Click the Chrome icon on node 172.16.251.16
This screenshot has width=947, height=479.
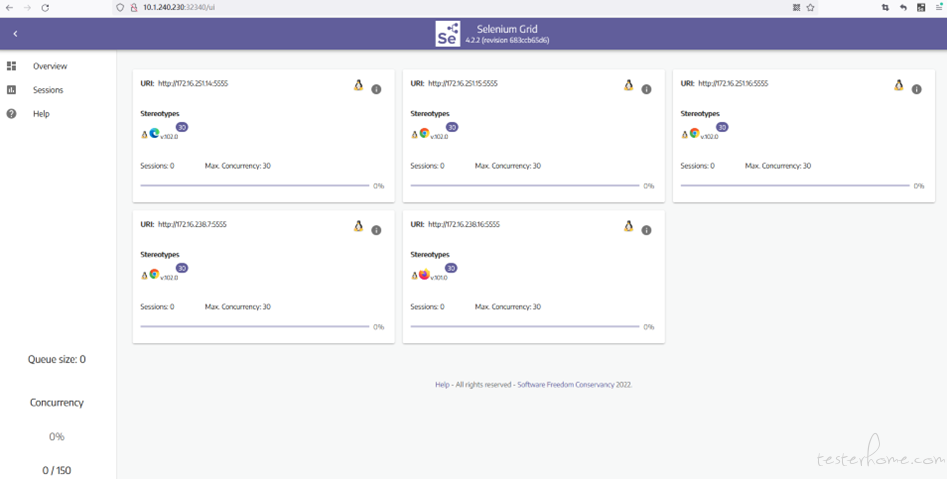click(694, 133)
